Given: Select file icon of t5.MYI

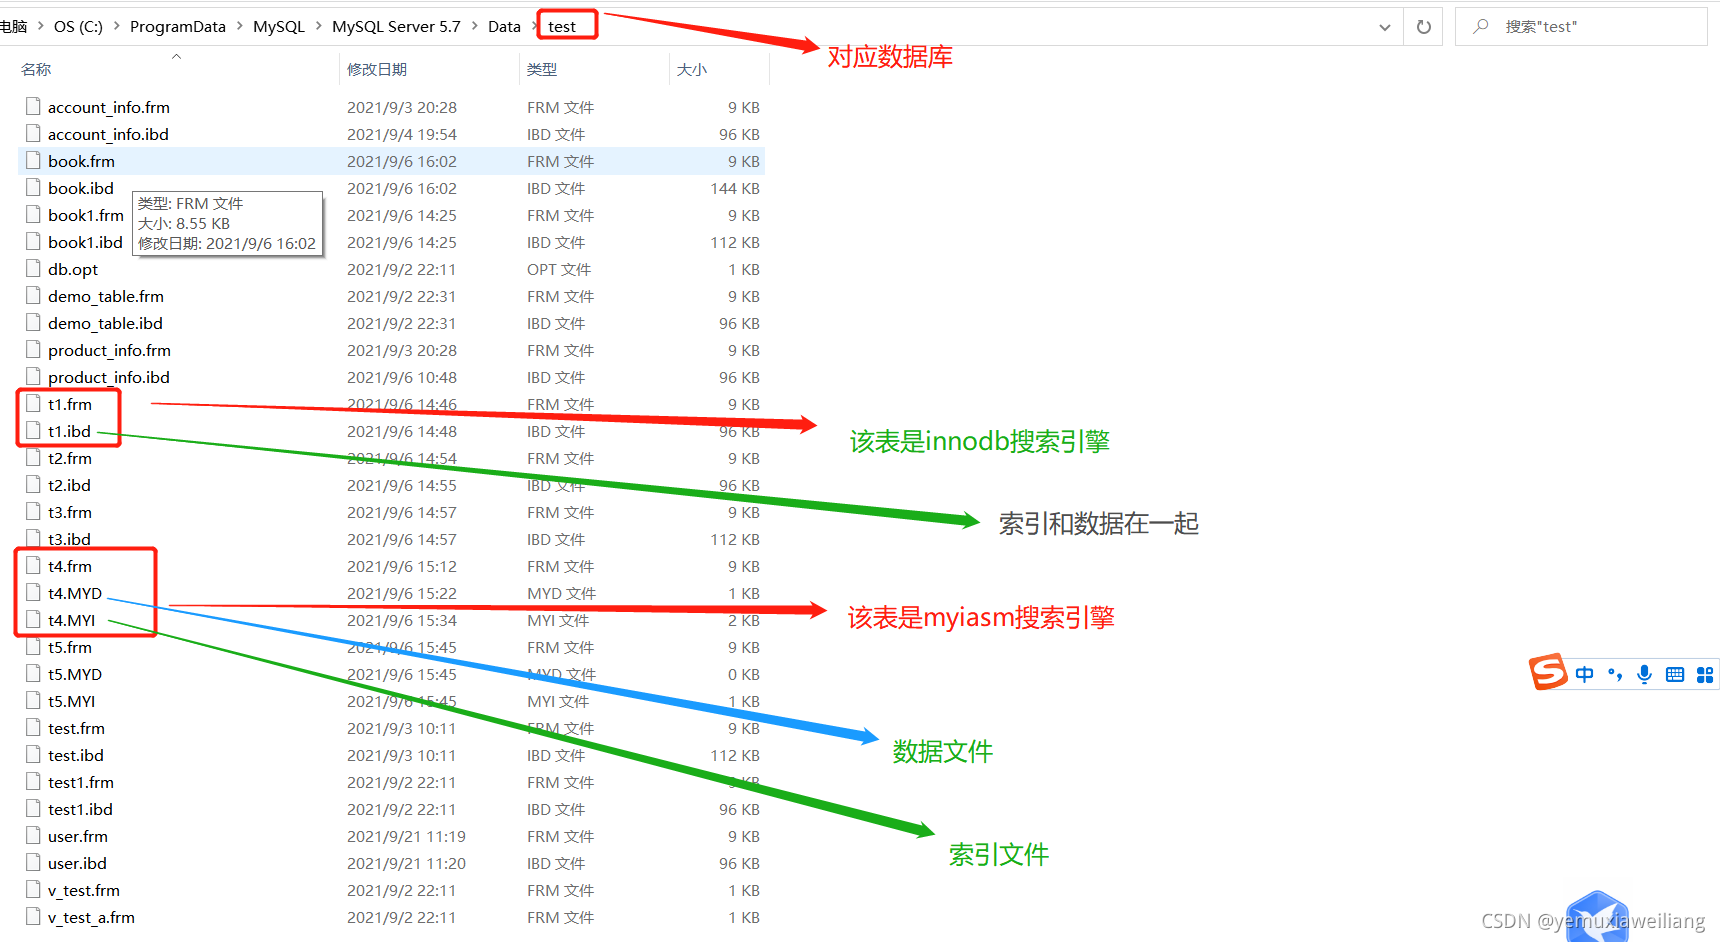Looking at the screenshot, I should click(x=33, y=700).
